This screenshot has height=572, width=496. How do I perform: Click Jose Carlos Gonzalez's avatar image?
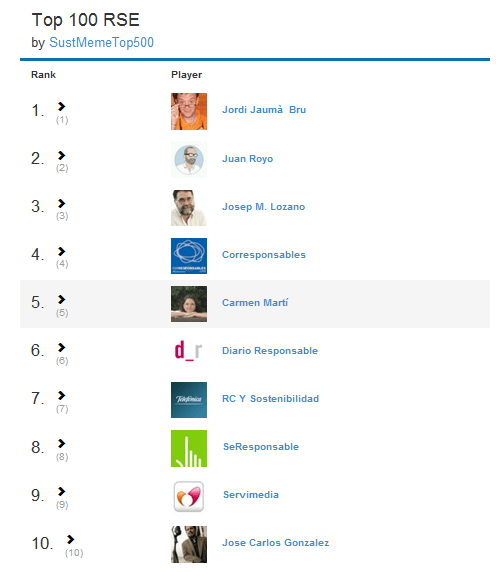tap(189, 544)
